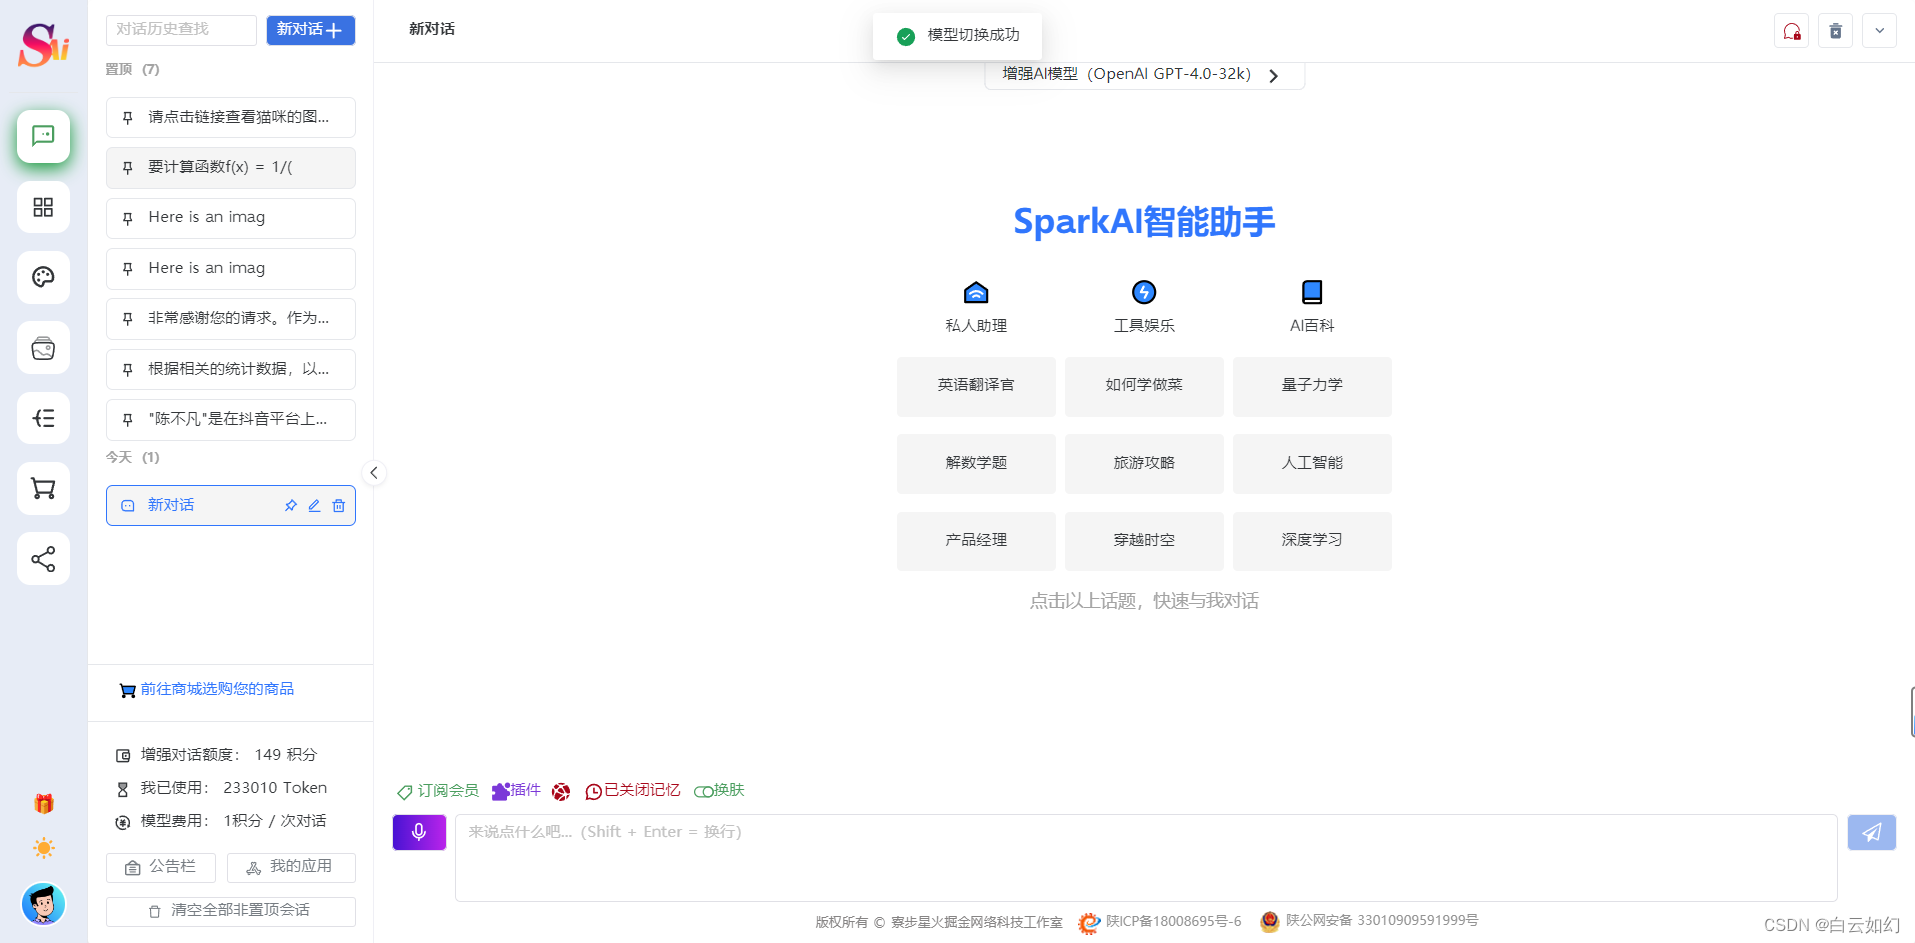Open the share sidebar icon
Screen dimensions: 1915x943
[43, 559]
